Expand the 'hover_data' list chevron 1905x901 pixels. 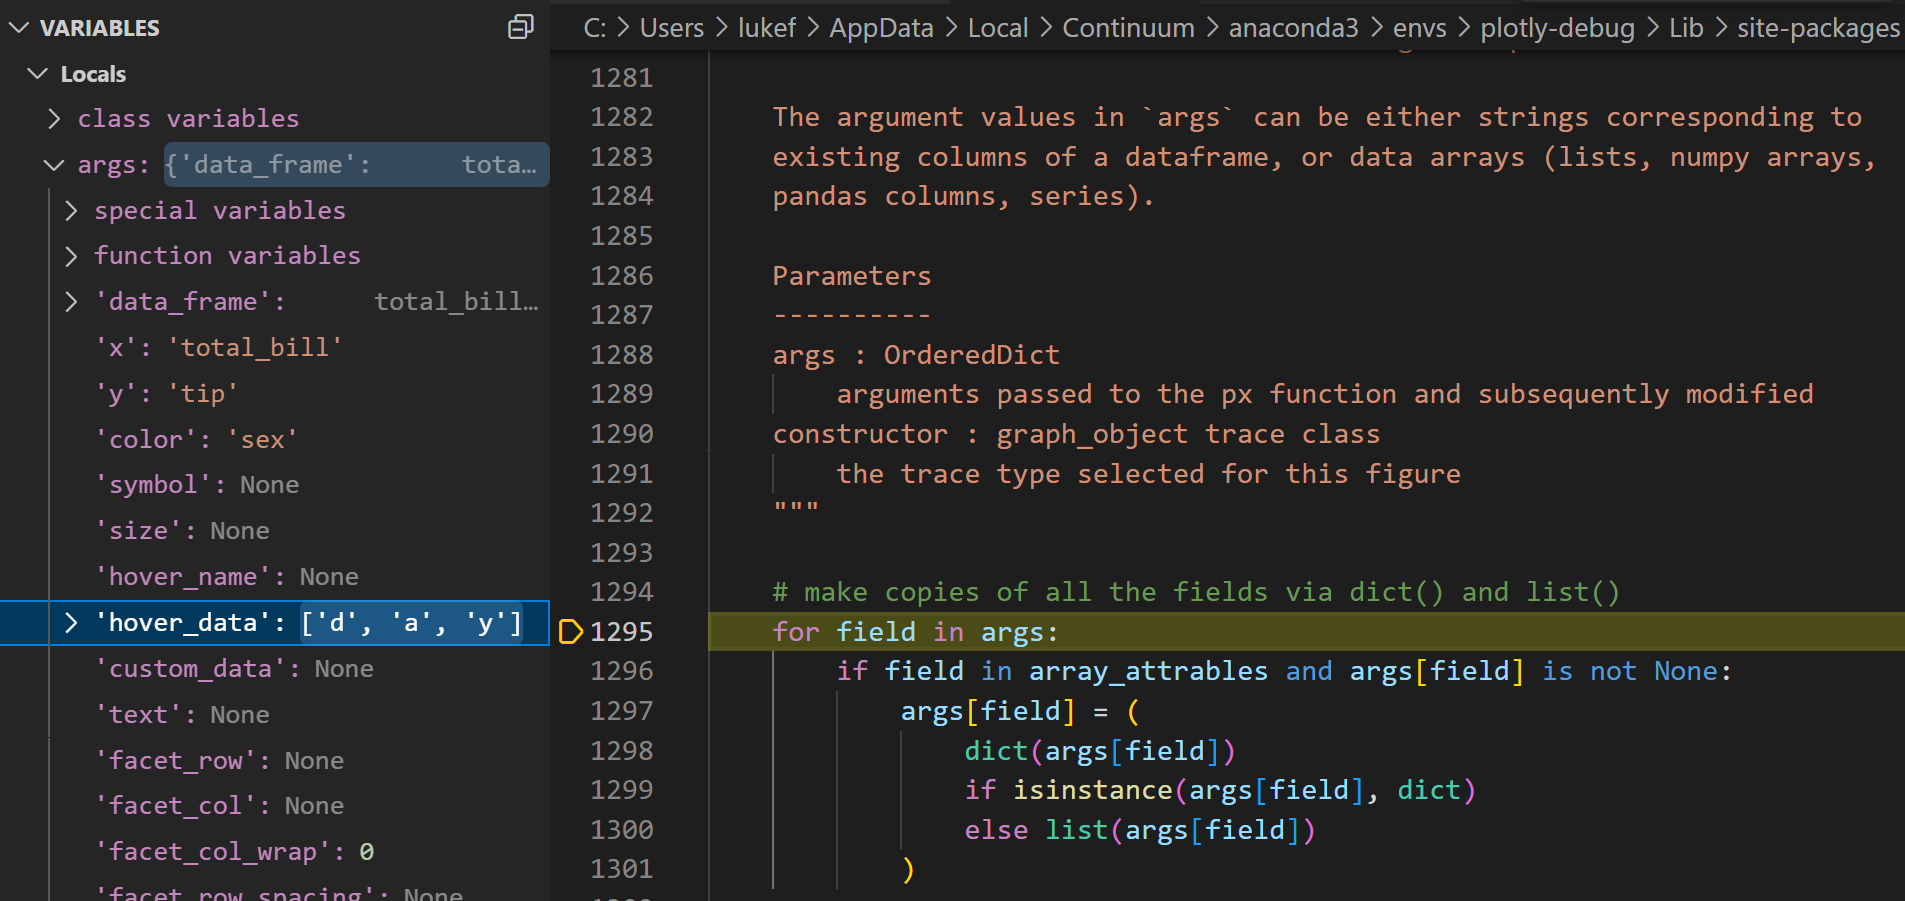click(x=71, y=623)
